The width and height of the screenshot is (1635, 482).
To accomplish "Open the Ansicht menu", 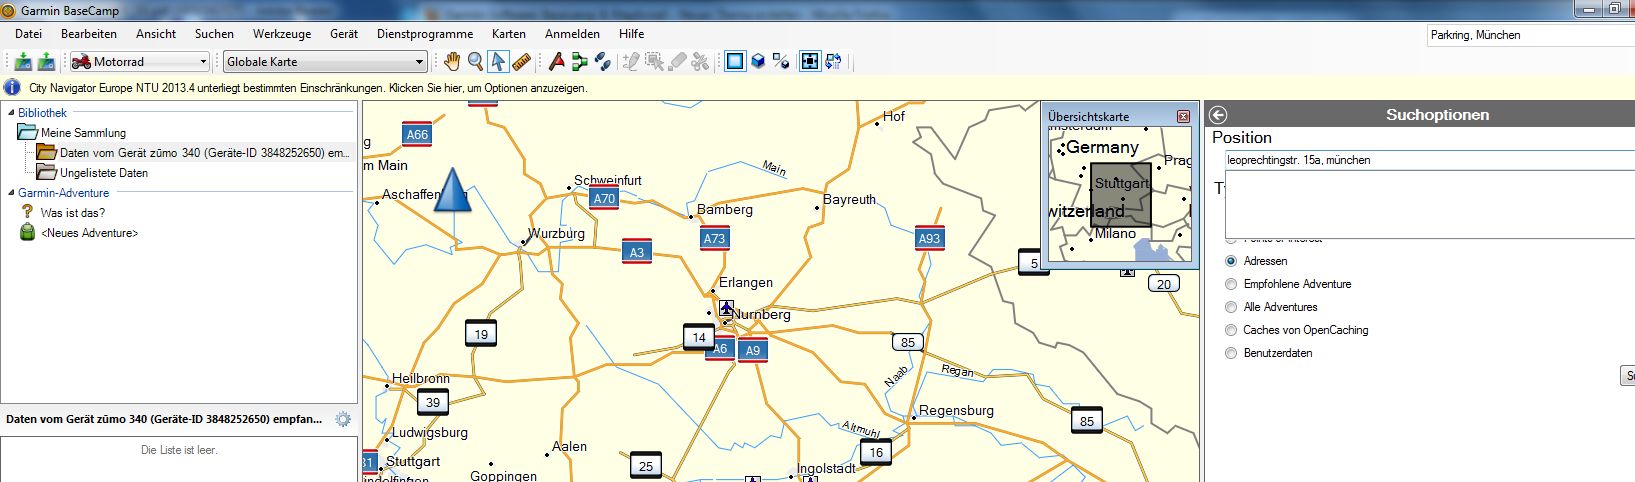I will coord(156,34).
